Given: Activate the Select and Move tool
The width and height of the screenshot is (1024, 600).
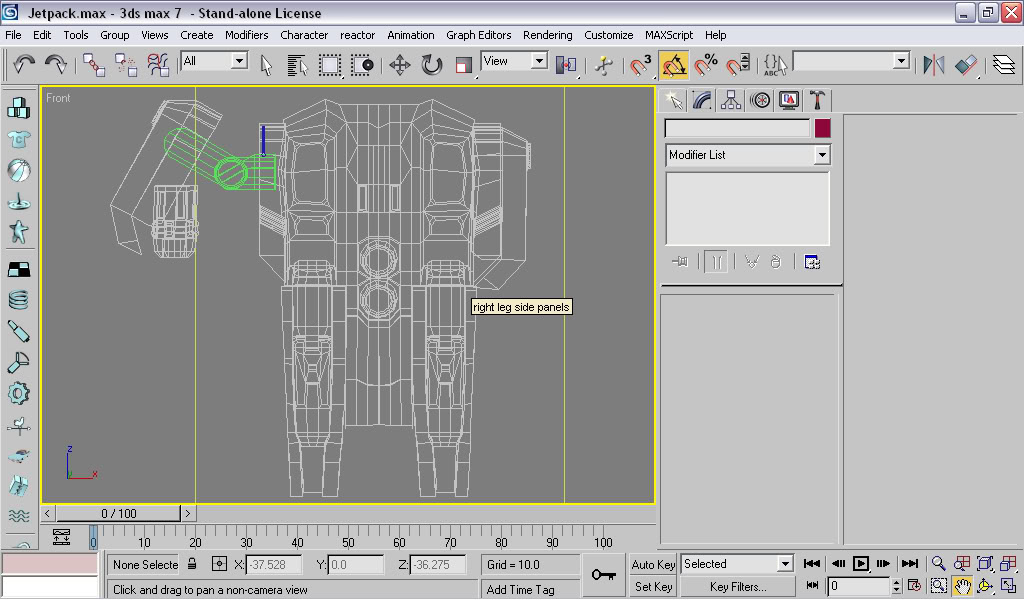Looking at the screenshot, I should pyautogui.click(x=400, y=65).
